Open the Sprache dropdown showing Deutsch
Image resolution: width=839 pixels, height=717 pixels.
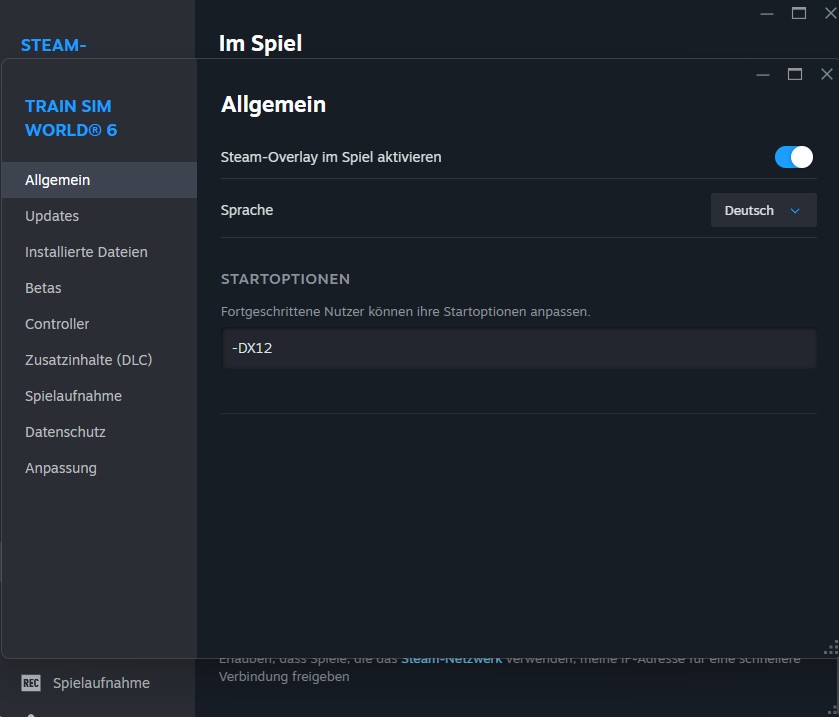click(763, 211)
